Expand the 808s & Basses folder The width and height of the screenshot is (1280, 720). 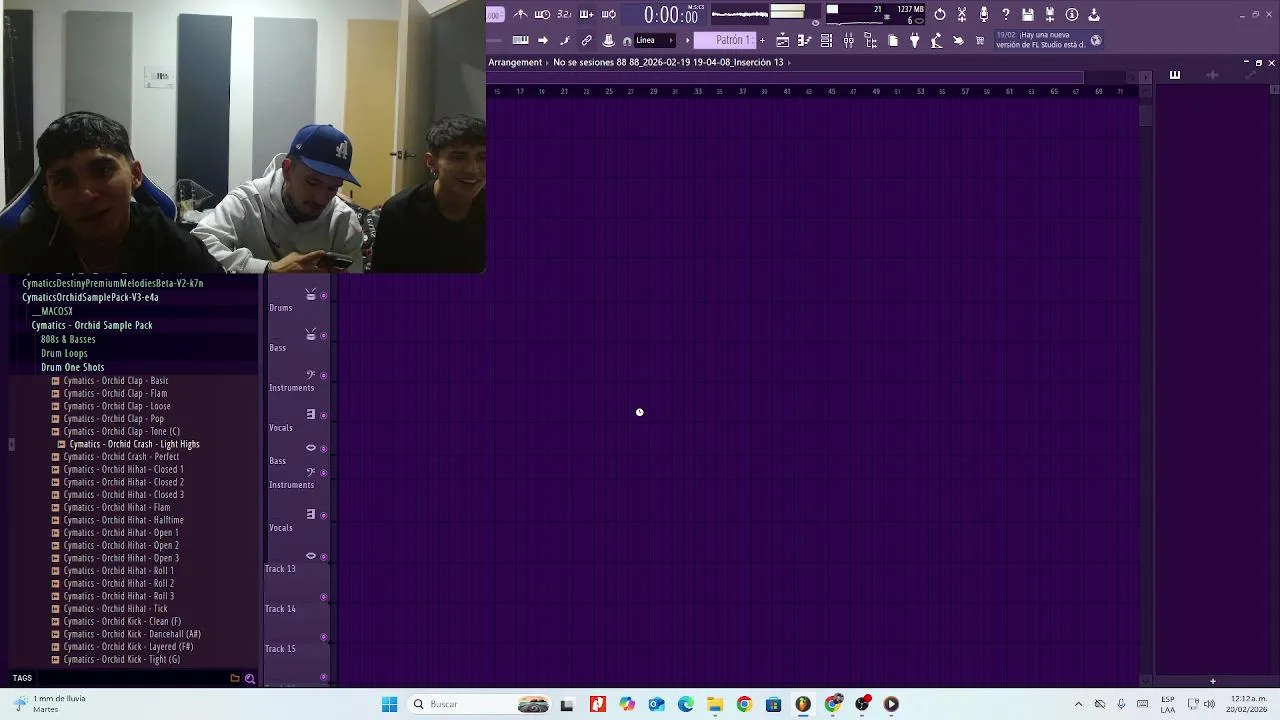pyautogui.click(x=68, y=339)
